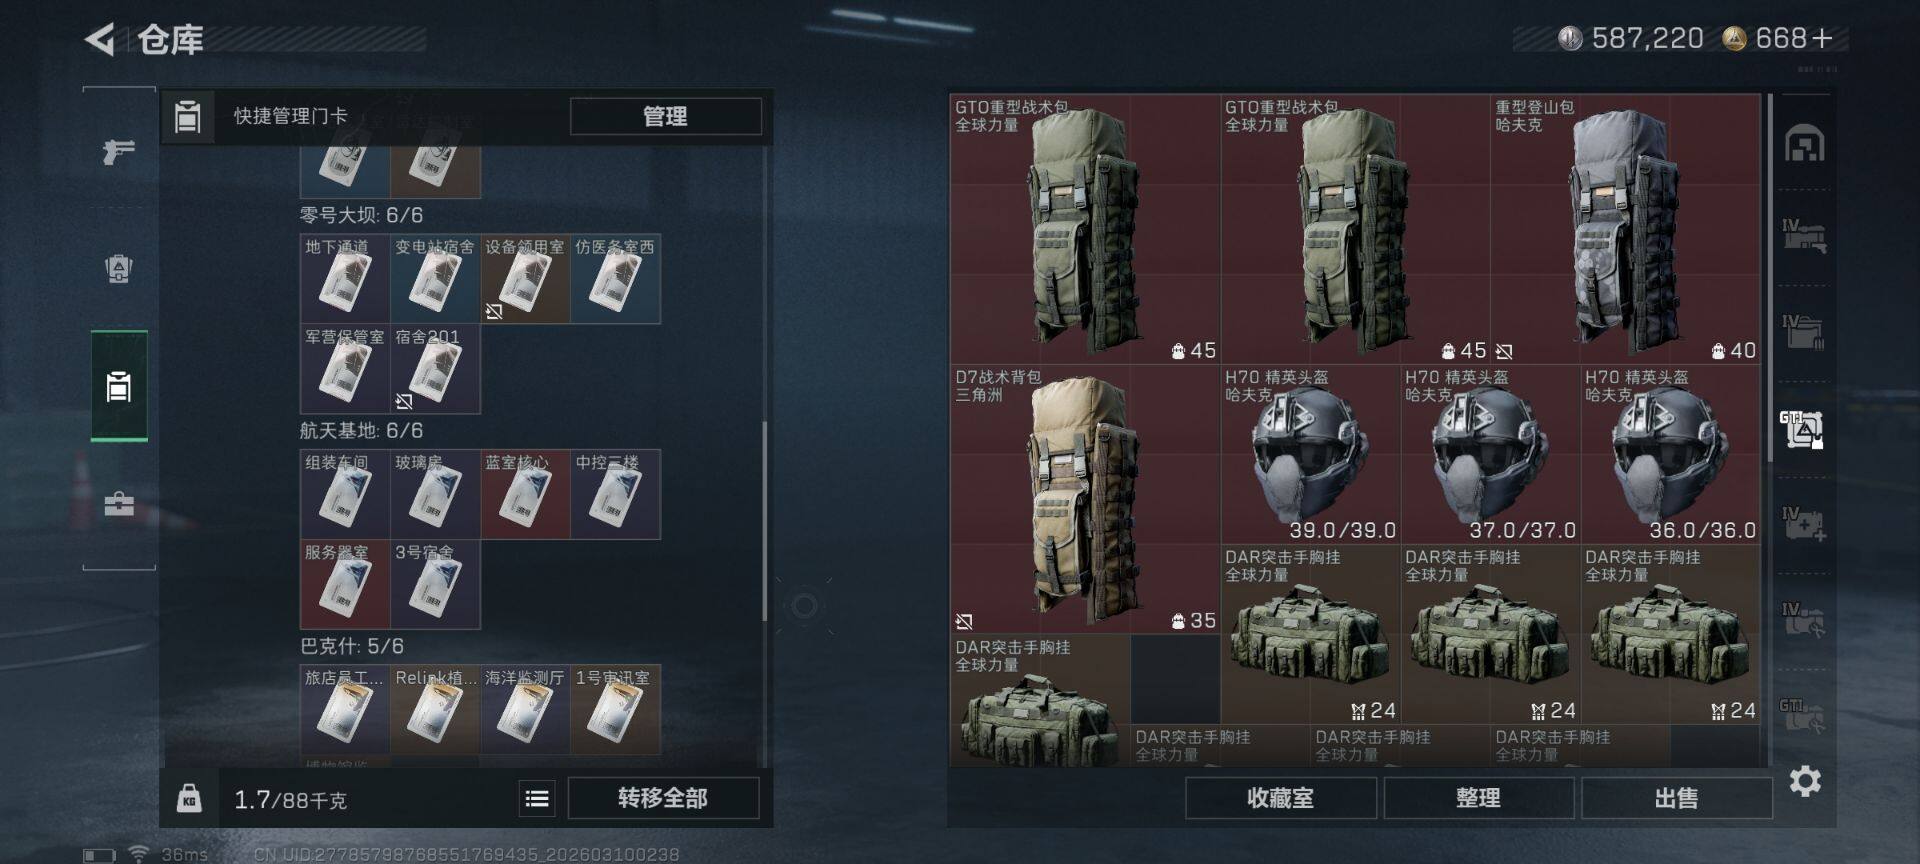Go back using the arrow beside 仓库
This screenshot has height=864, width=1920.
click(100, 40)
